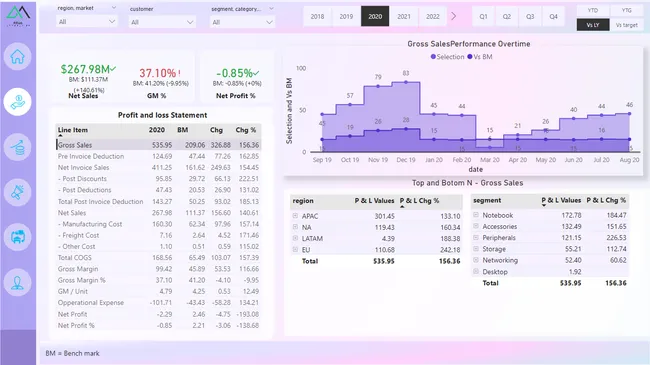This screenshot has height=365, width=650.
Task: Expand APAC region row
Action: tap(295, 216)
